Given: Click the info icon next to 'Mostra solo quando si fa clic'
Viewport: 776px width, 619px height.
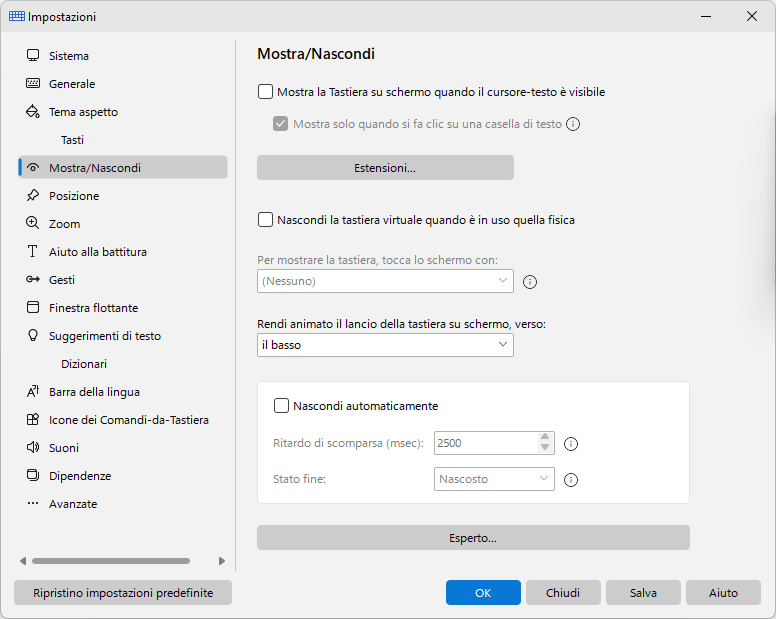Looking at the screenshot, I should coord(573,124).
